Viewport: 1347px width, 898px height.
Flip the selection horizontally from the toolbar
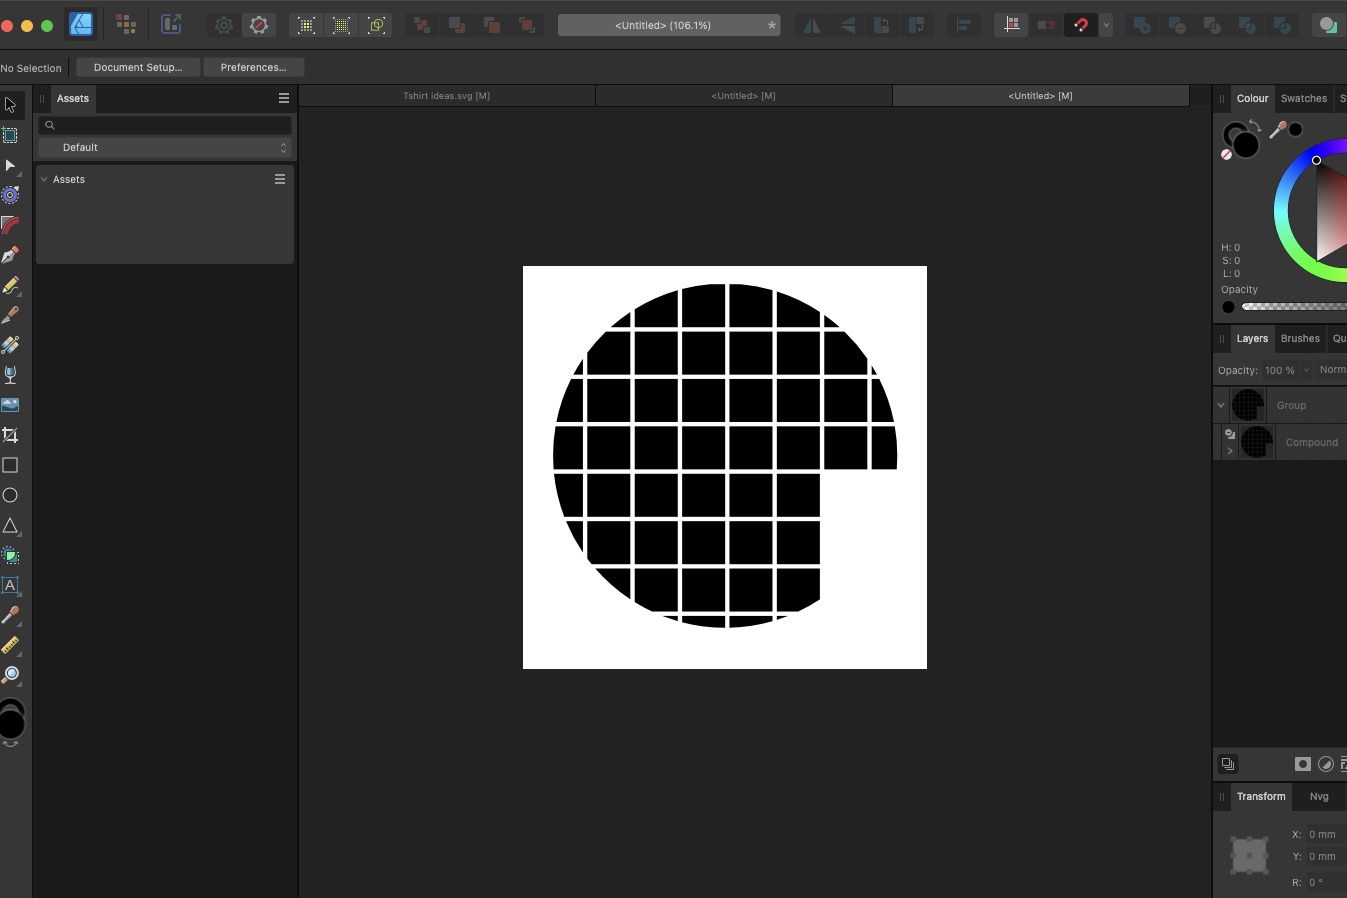click(x=811, y=25)
